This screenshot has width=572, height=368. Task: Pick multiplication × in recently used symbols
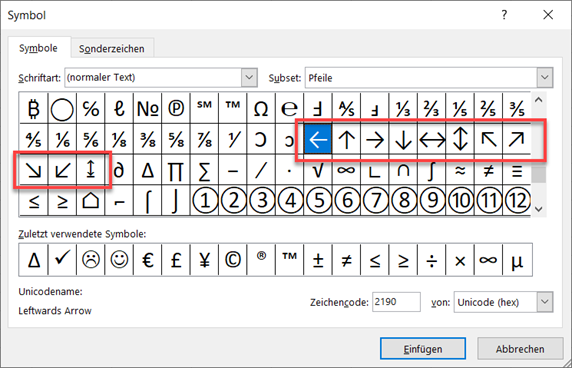460,260
